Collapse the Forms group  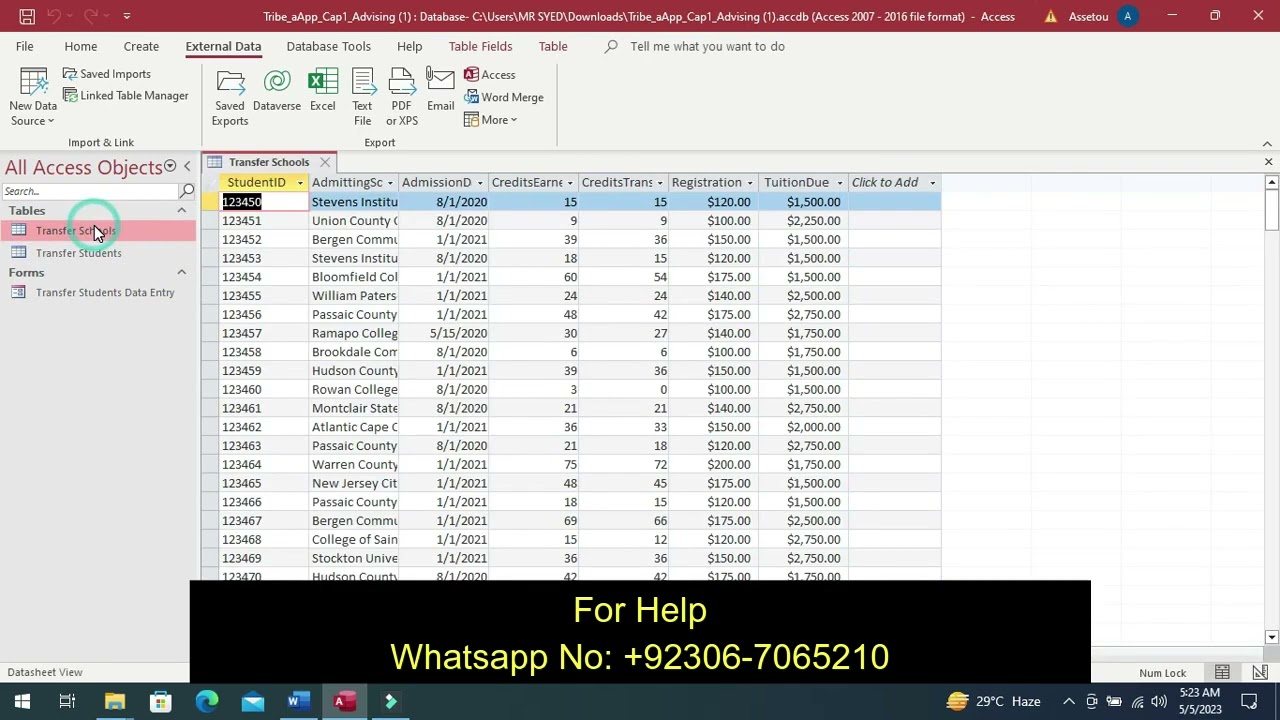182,273
